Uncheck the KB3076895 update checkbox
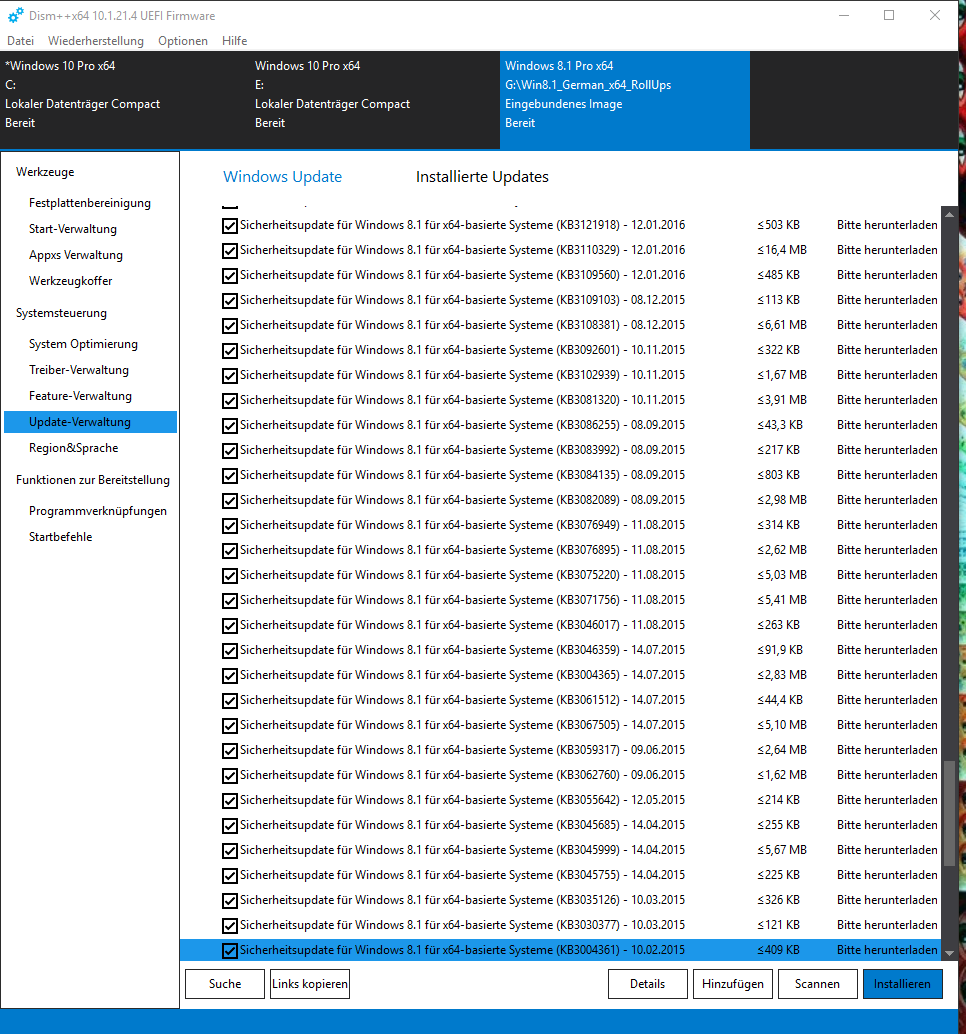Viewport: 966px width, 1034px height. [x=229, y=551]
